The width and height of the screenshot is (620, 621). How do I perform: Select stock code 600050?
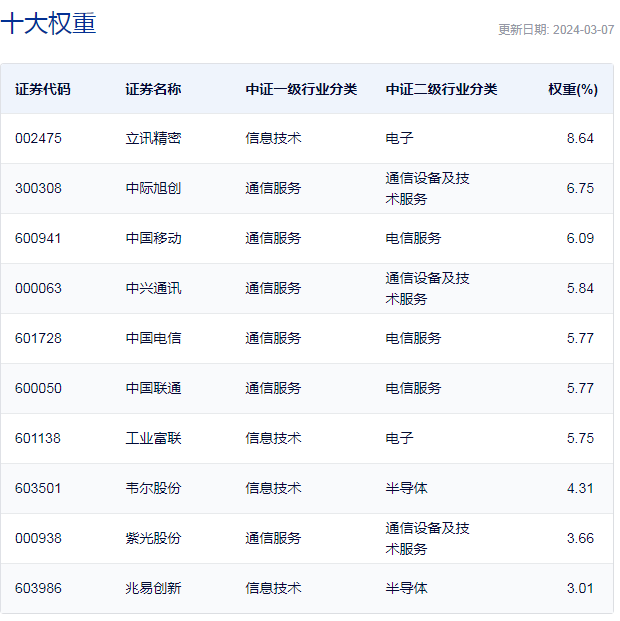pyautogui.click(x=38, y=388)
